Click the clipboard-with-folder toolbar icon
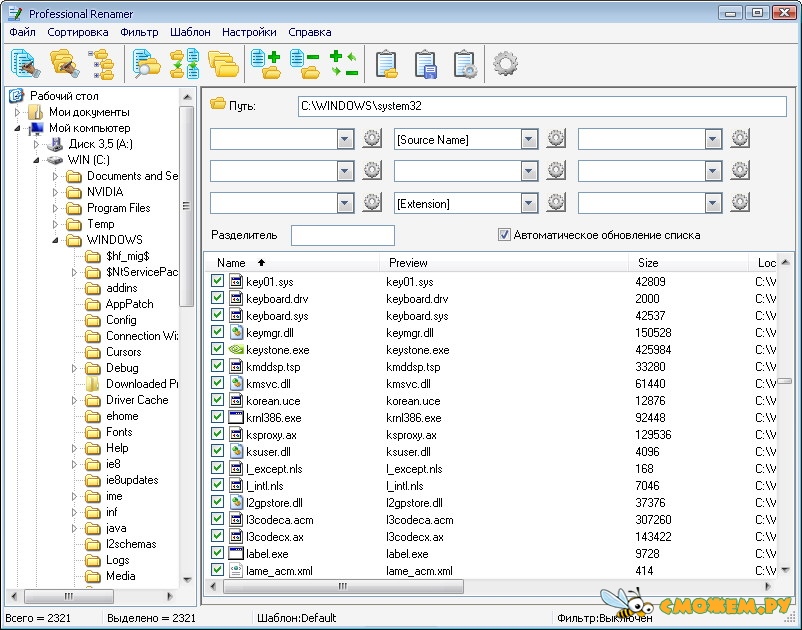The height and width of the screenshot is (630, 802). click(x=387, y=64)
